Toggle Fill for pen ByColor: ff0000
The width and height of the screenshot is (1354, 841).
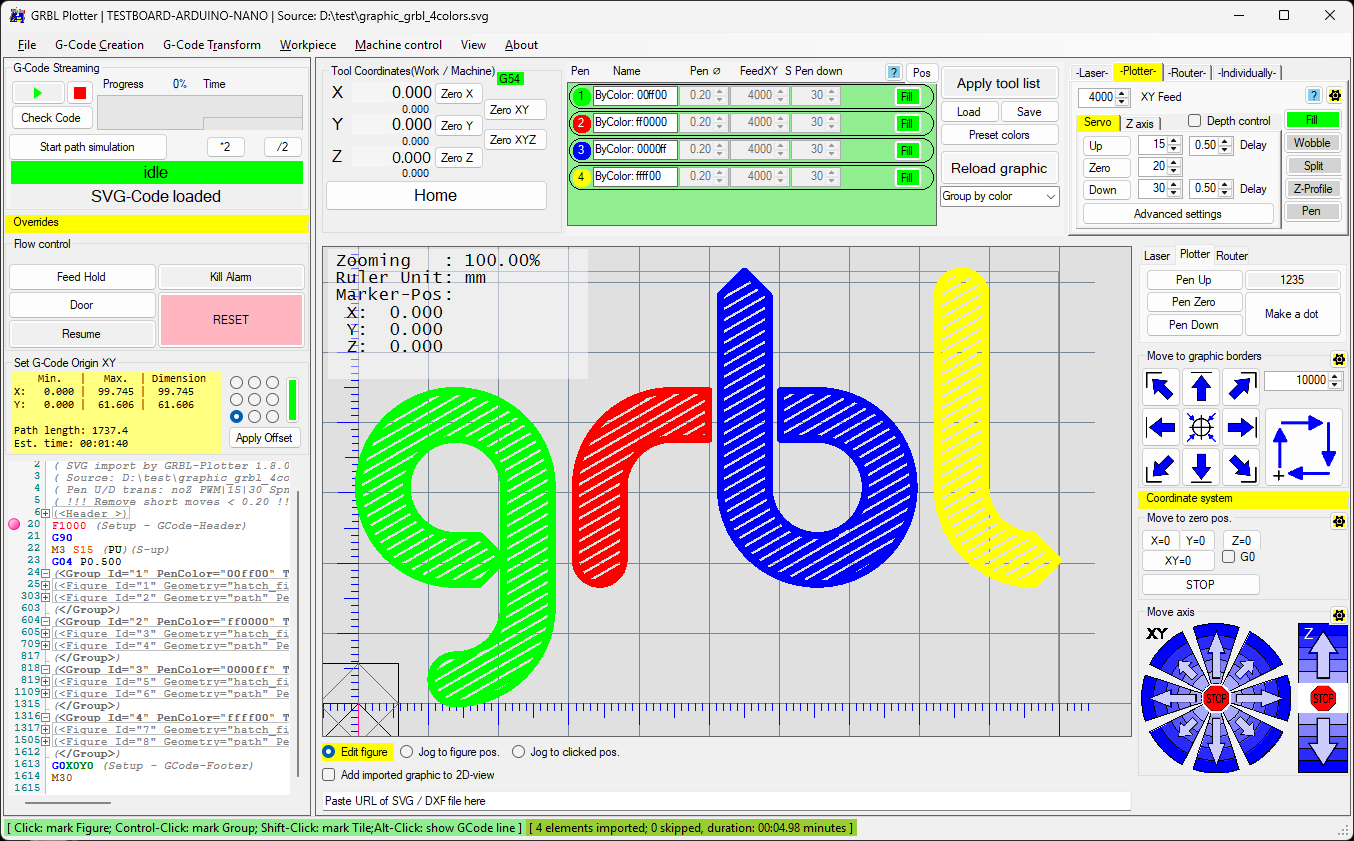pyautogui.click(x=907, y=123)
